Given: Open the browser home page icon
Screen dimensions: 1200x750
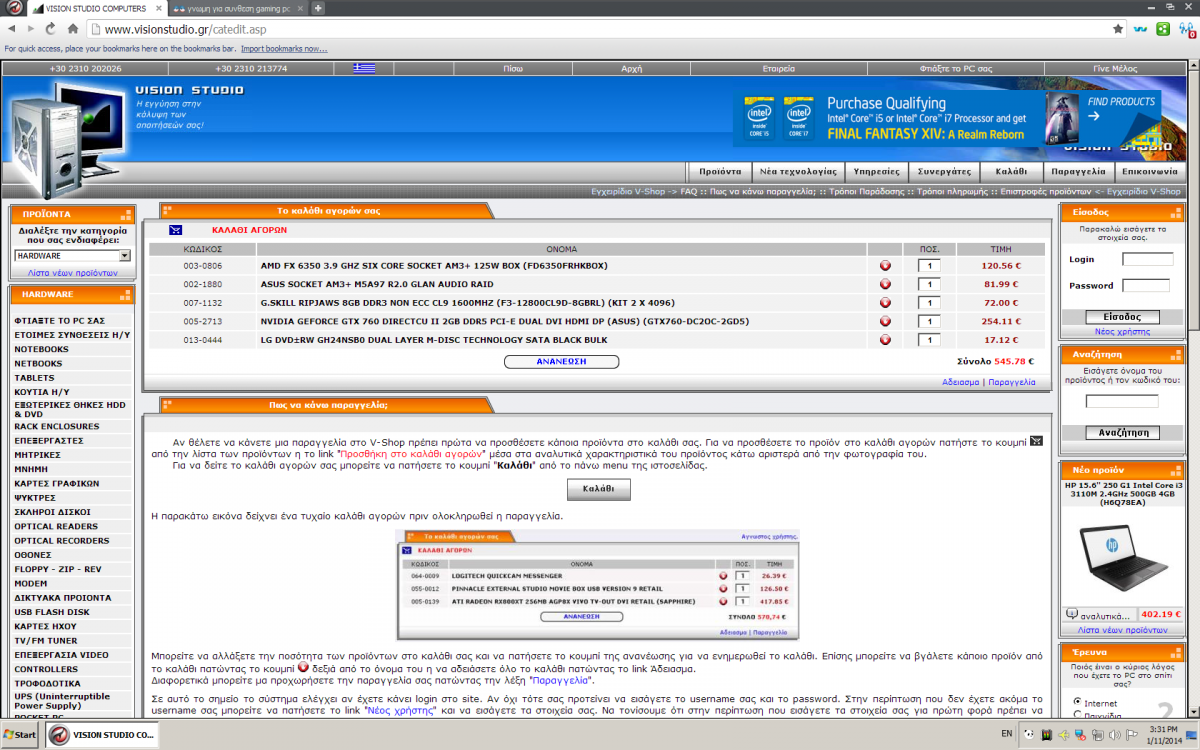Looking at the screenshot, I should 73,29.
